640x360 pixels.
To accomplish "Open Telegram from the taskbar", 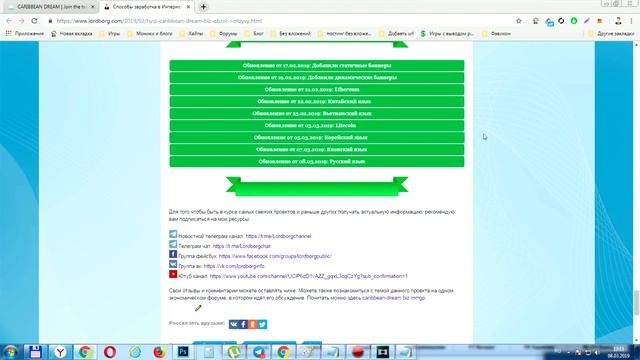I will tap(258, 352).
